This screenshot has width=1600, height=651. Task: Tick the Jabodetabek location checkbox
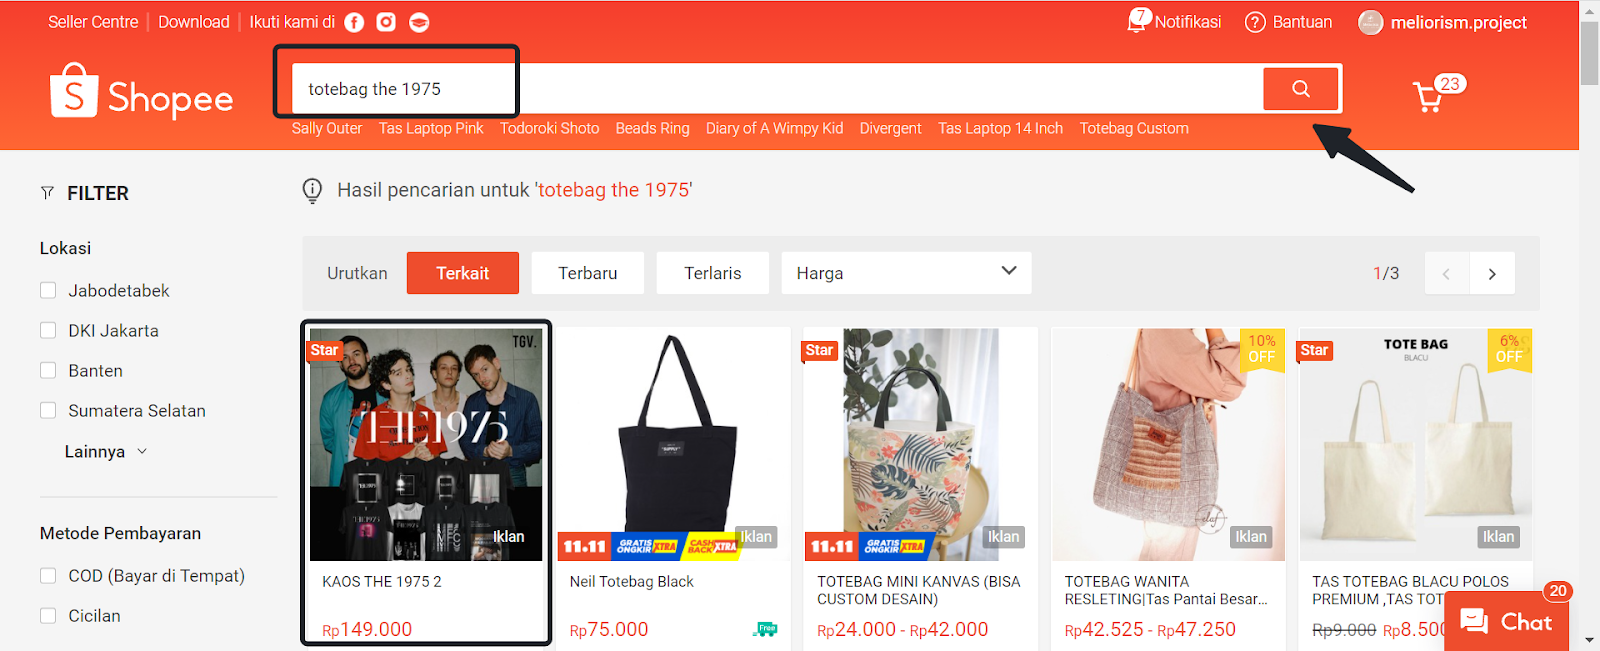tap(48, 290)
